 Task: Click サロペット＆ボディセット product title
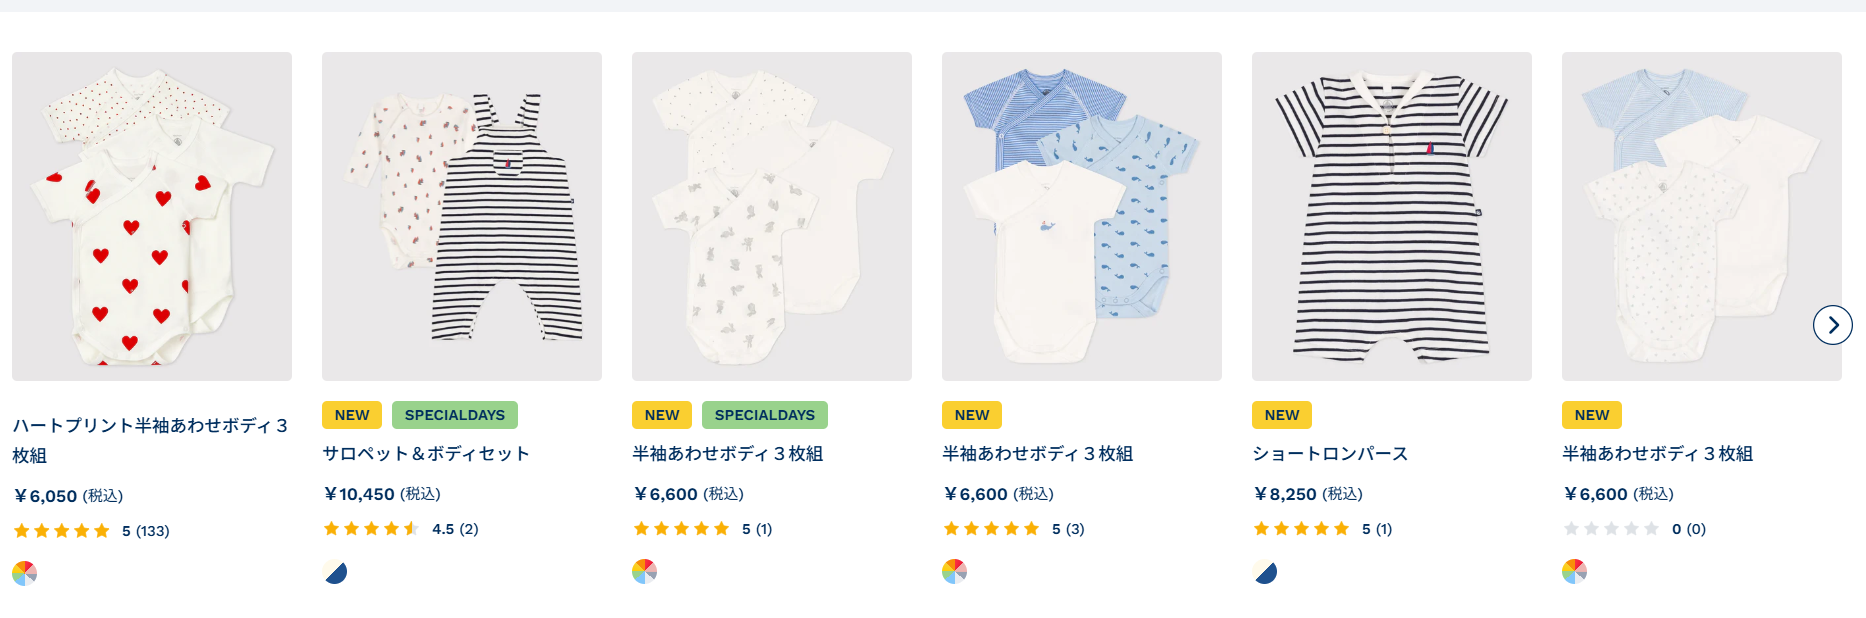426,454
